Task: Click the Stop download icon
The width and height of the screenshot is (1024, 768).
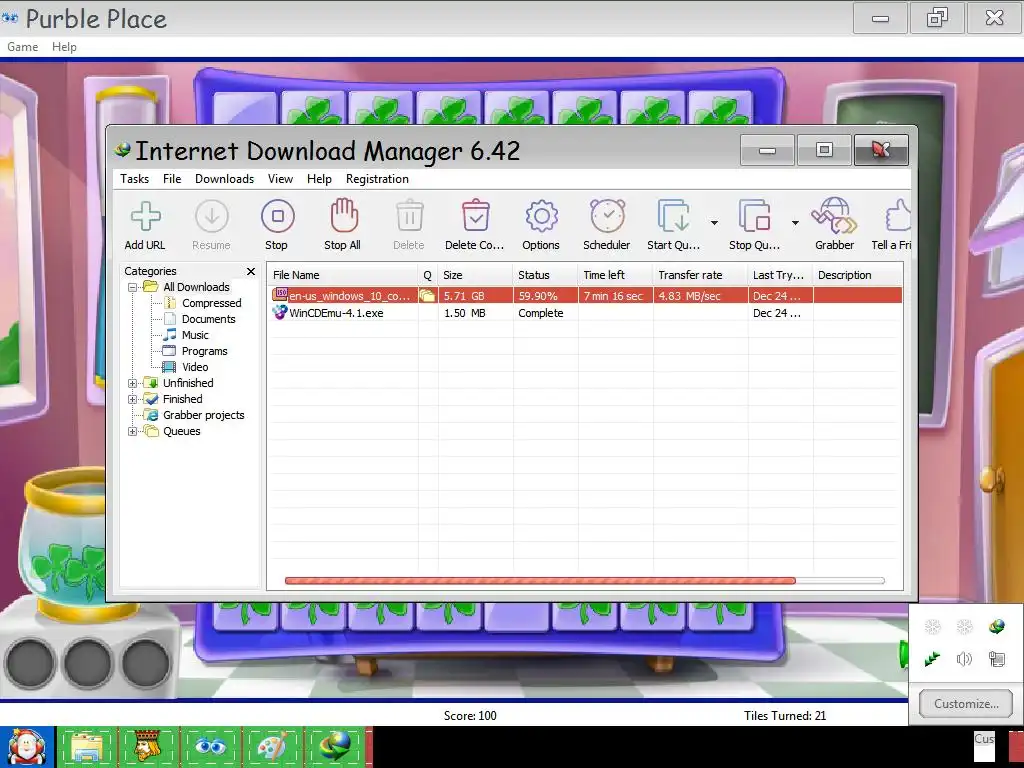Action: 278,216
